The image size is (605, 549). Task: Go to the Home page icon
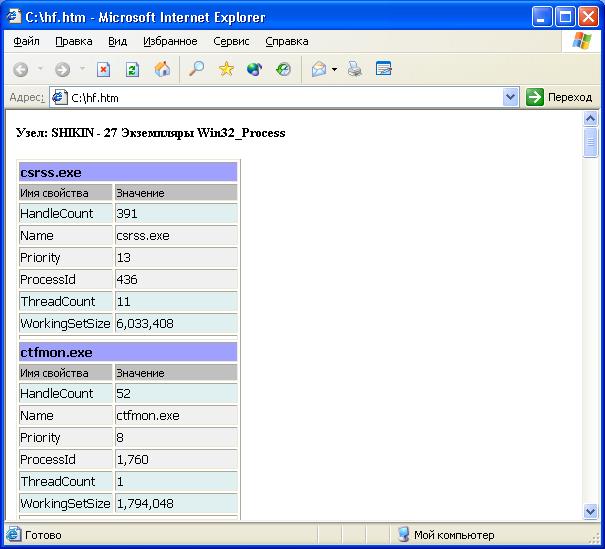click(161, 70)
